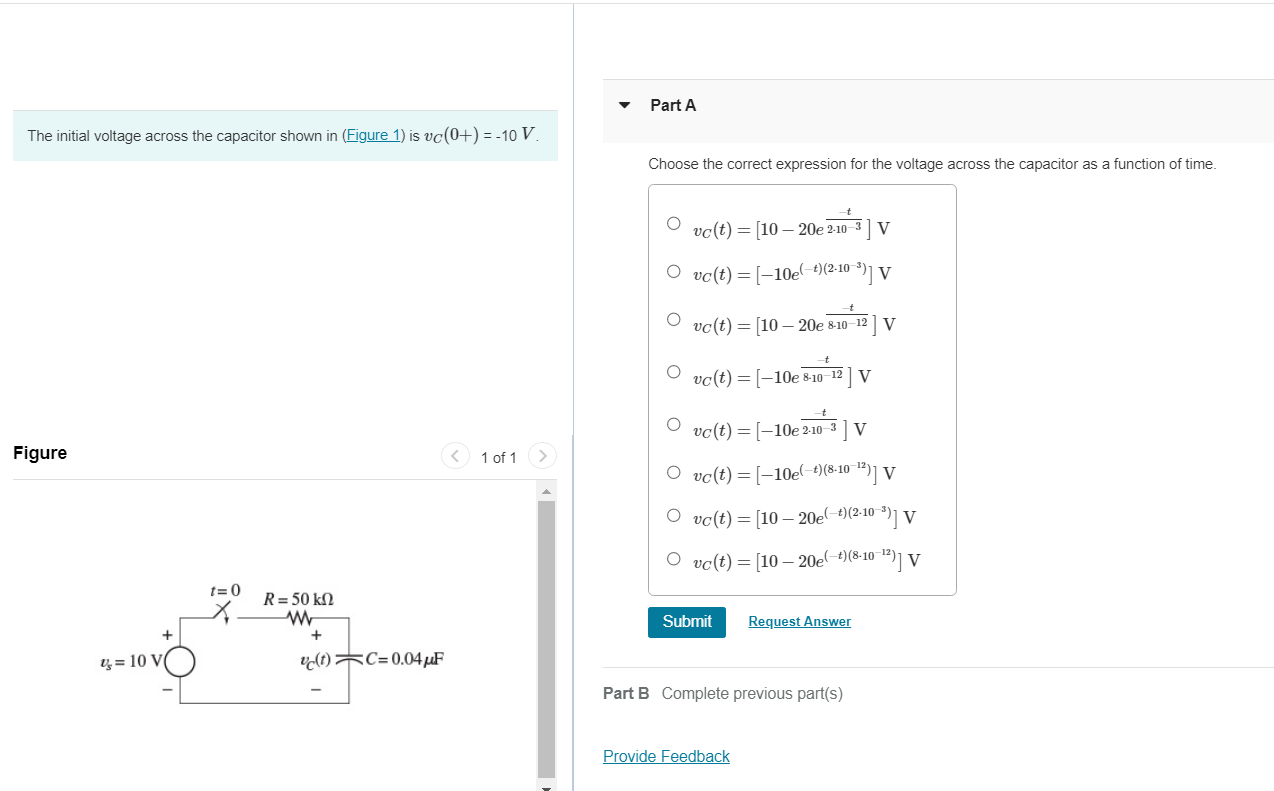Select the third answer option with 8·10^-12 denominator

point(675,318)
